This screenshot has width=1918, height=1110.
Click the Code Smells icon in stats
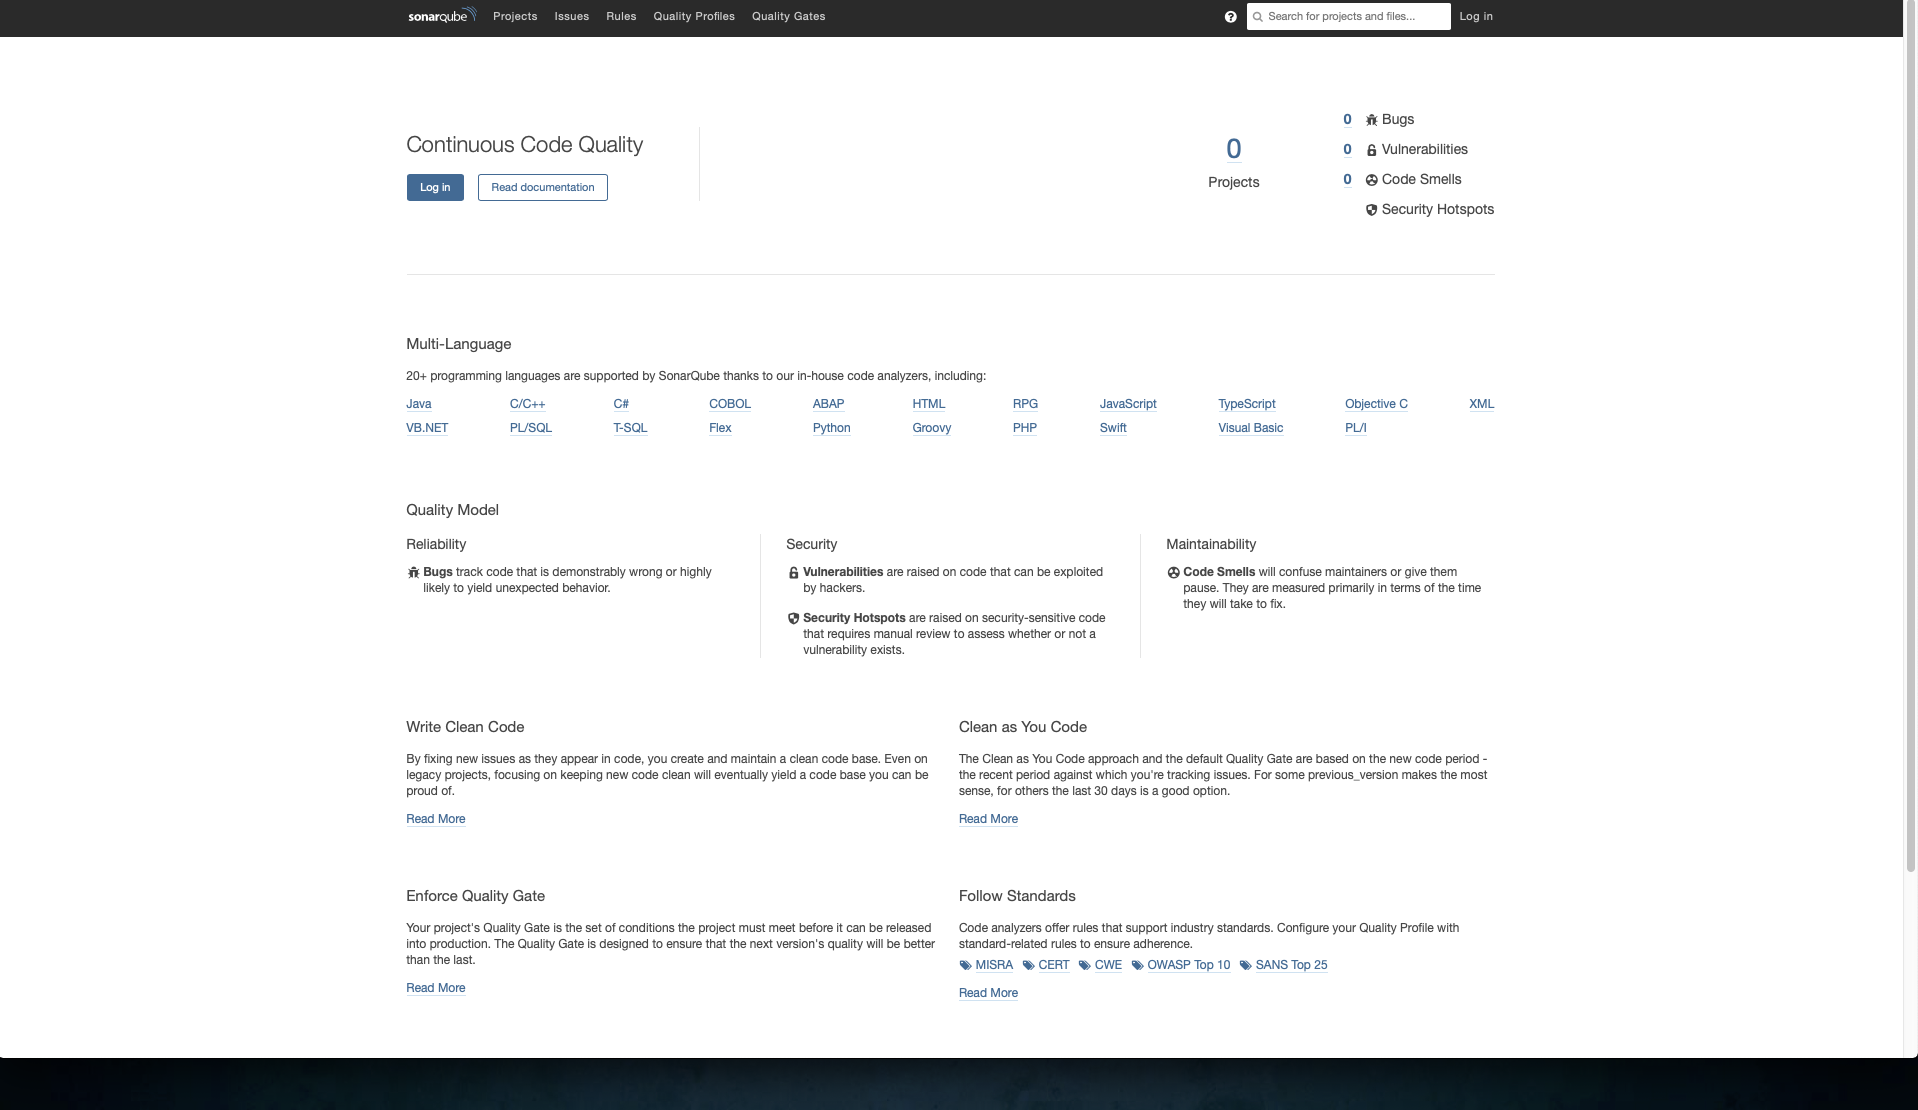pos(1371,180)
